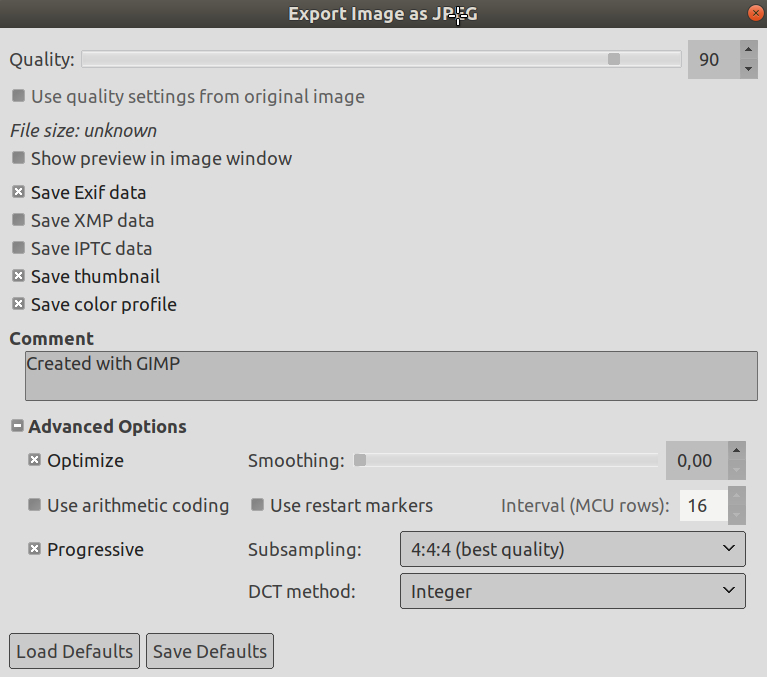Screen dimensions: 767x677
Task: Close the Export Image as JPEG dialog
Action: [756, 13]
